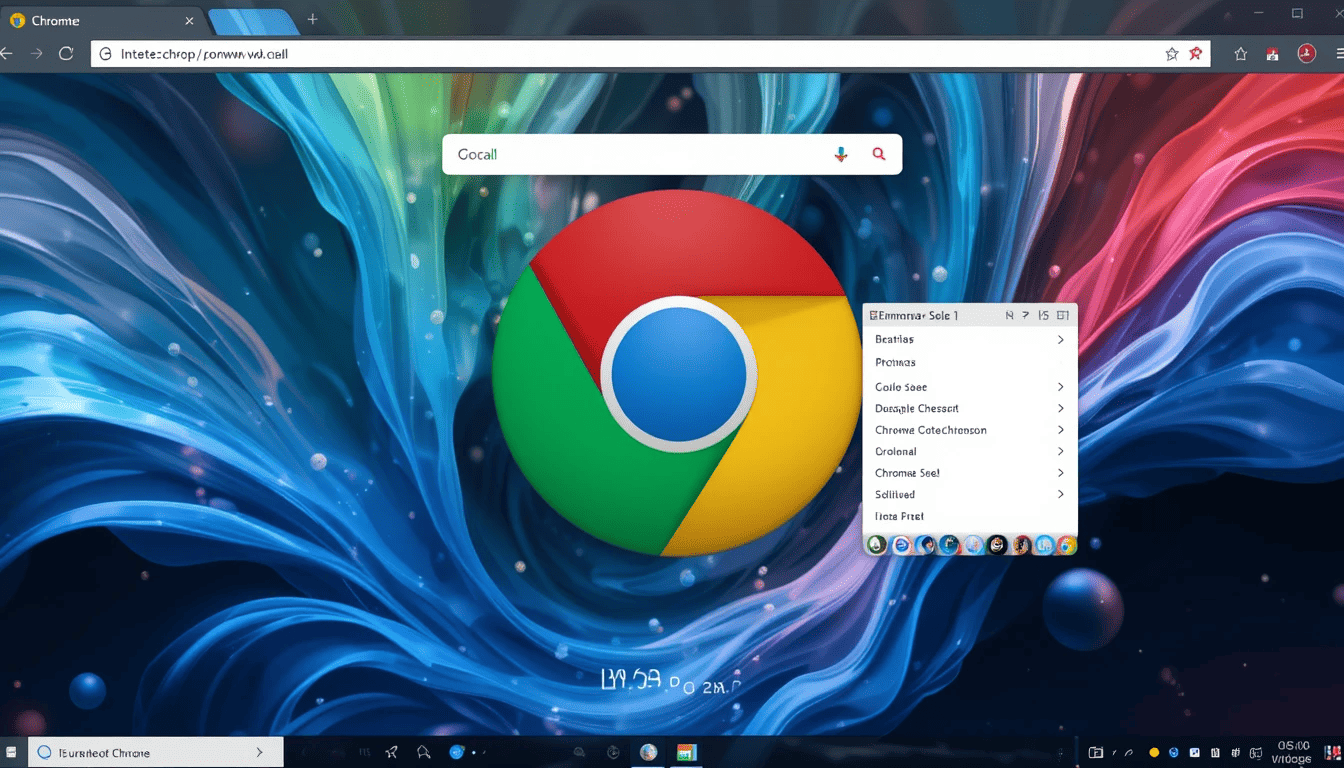1344x768 pixels.
Task: Click the red pin icon inside address bar
Action: point(1195,54)
